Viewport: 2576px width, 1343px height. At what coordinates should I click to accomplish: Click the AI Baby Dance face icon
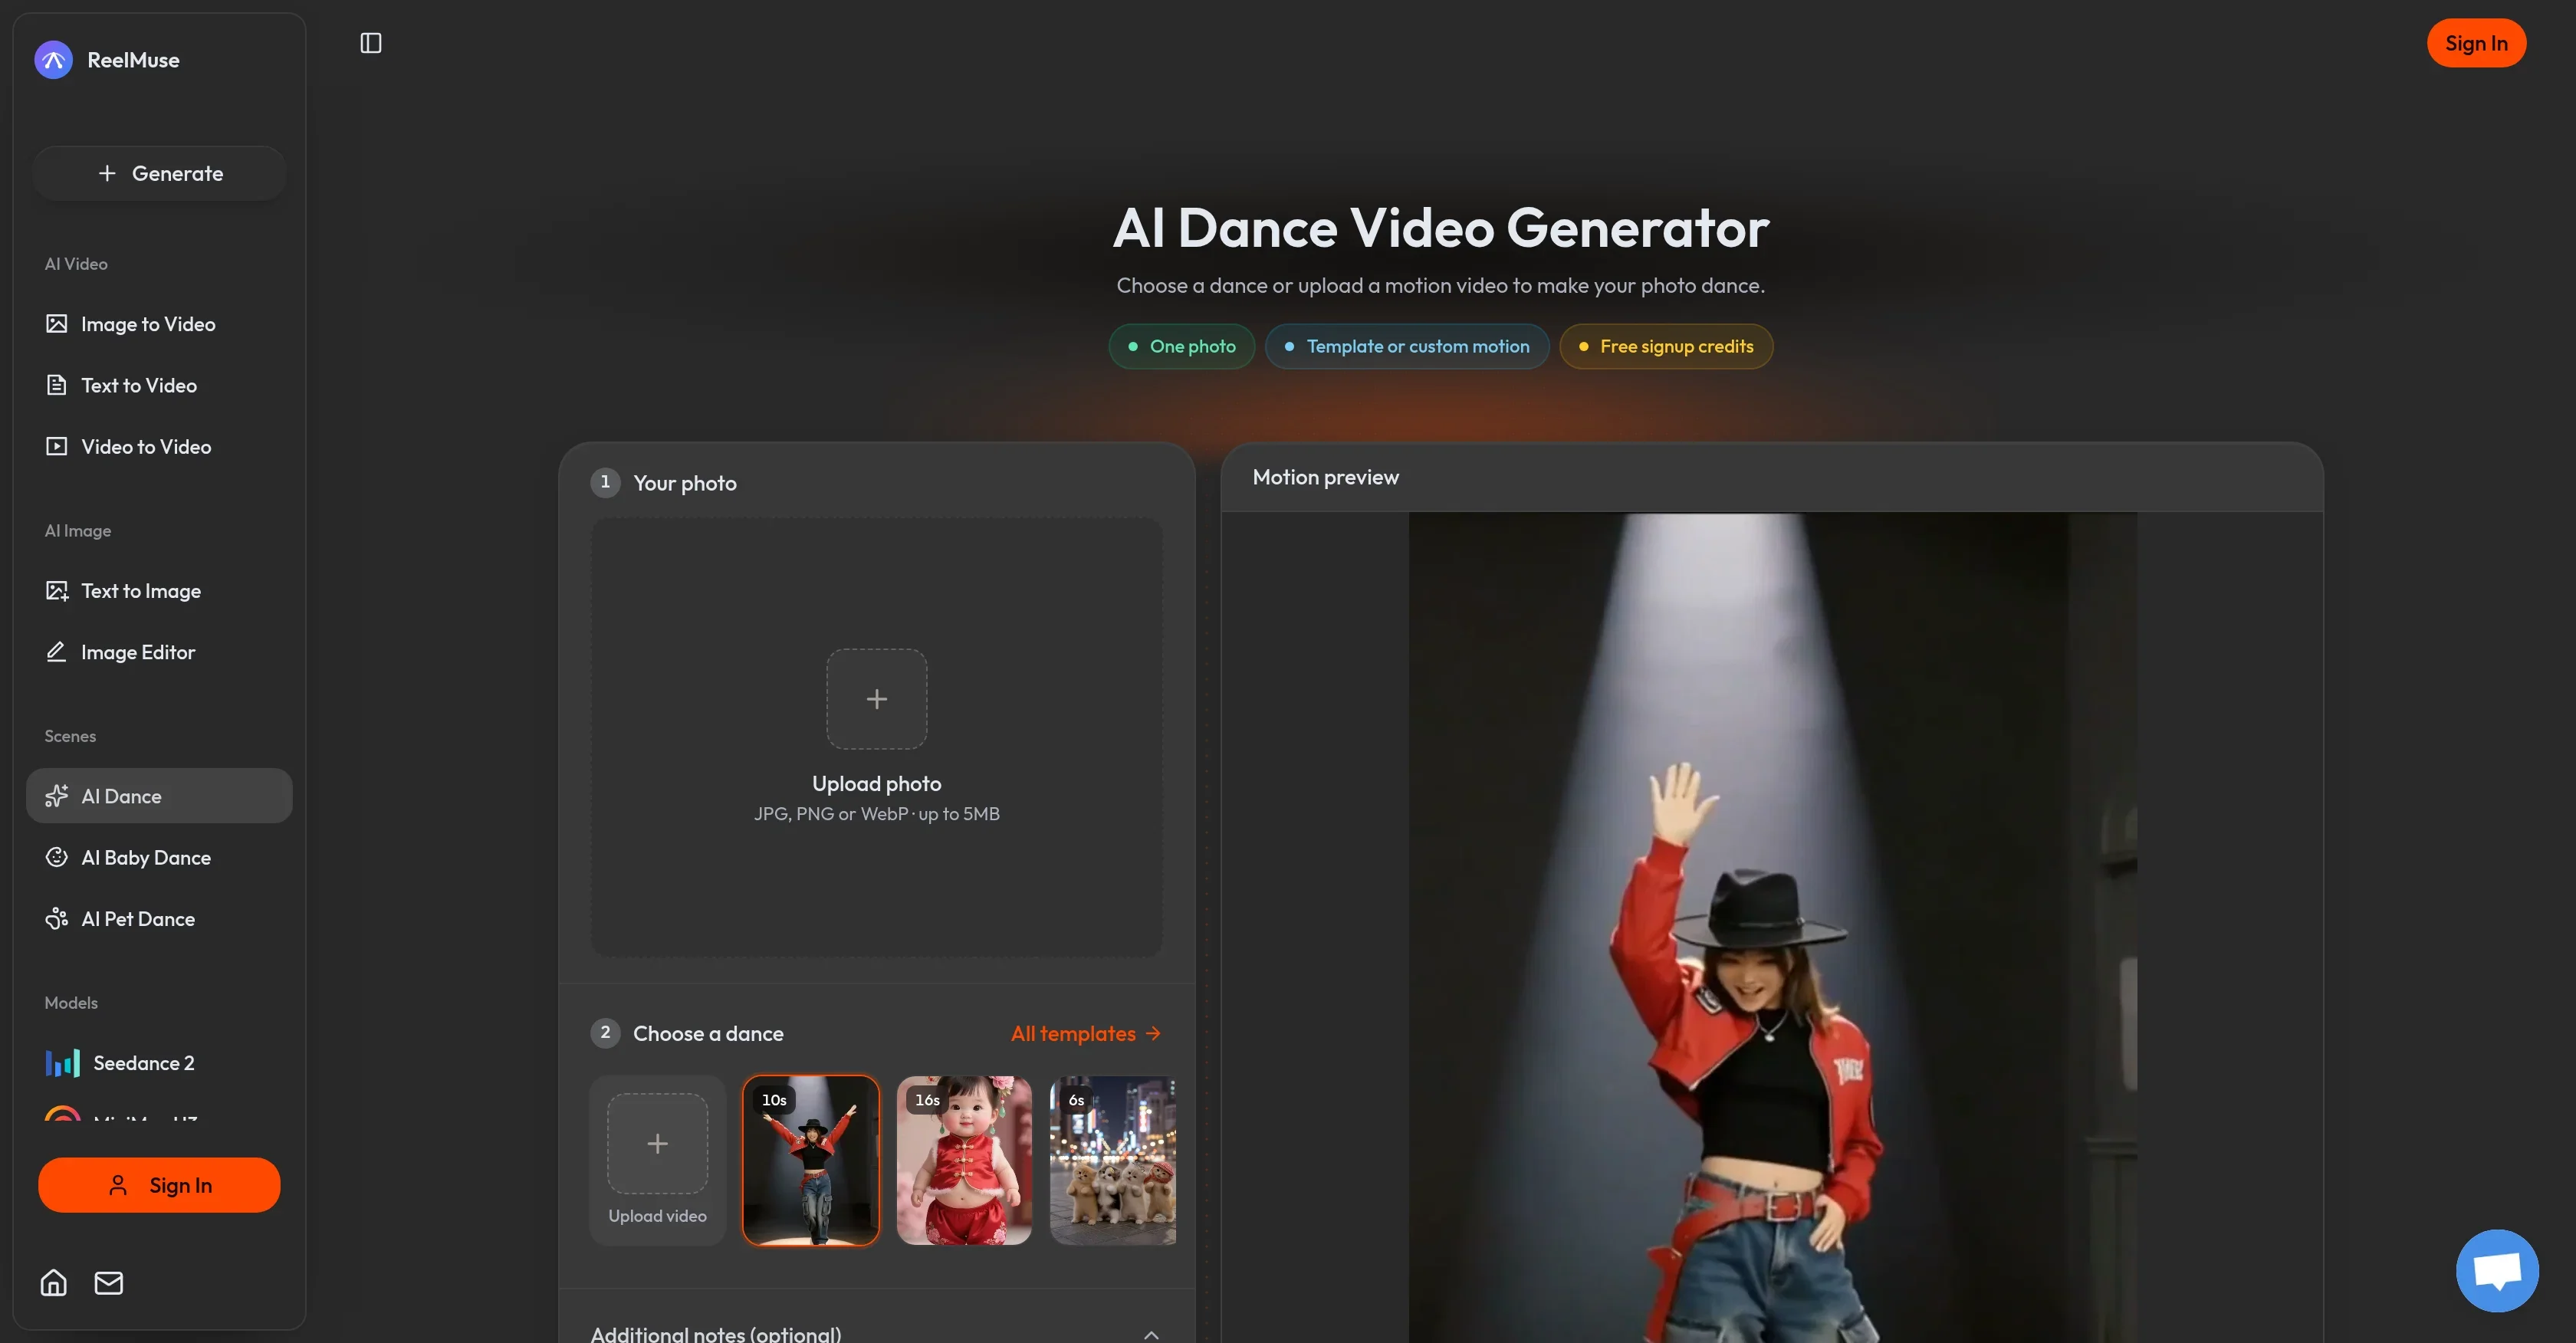tap(57, 857)
